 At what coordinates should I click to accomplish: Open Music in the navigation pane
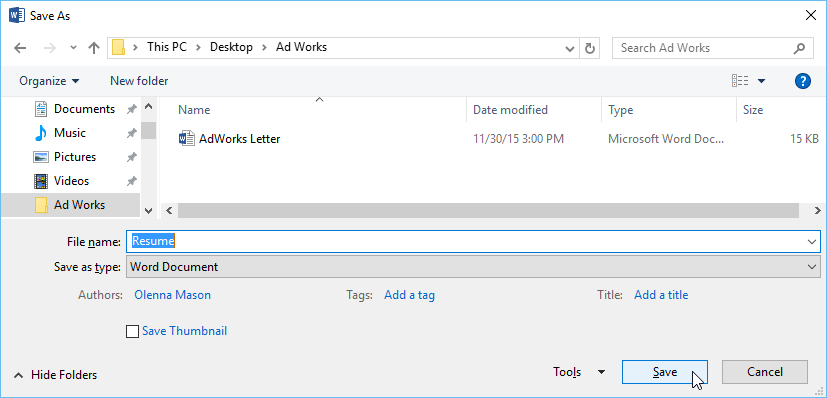click(70, 133)
